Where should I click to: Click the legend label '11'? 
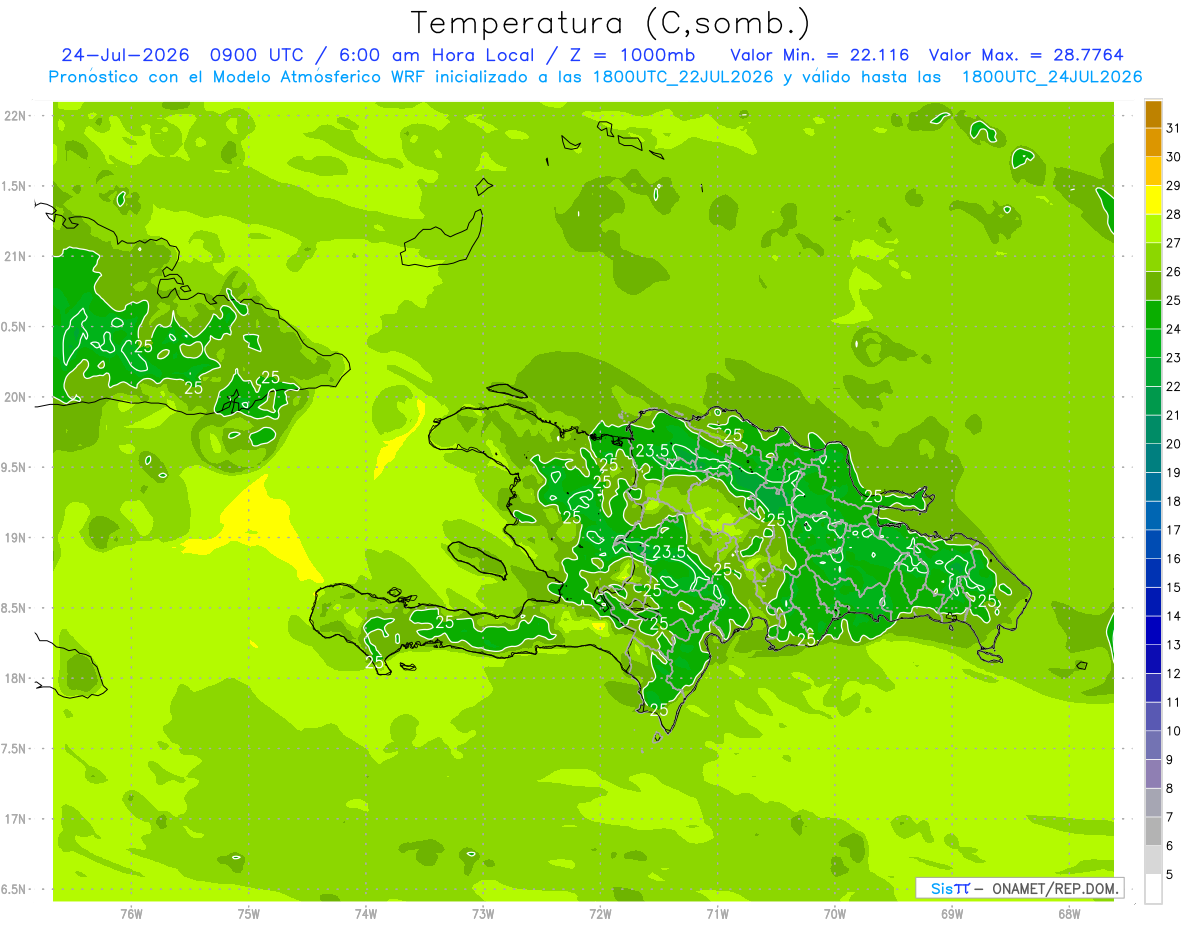(1174, 702)
